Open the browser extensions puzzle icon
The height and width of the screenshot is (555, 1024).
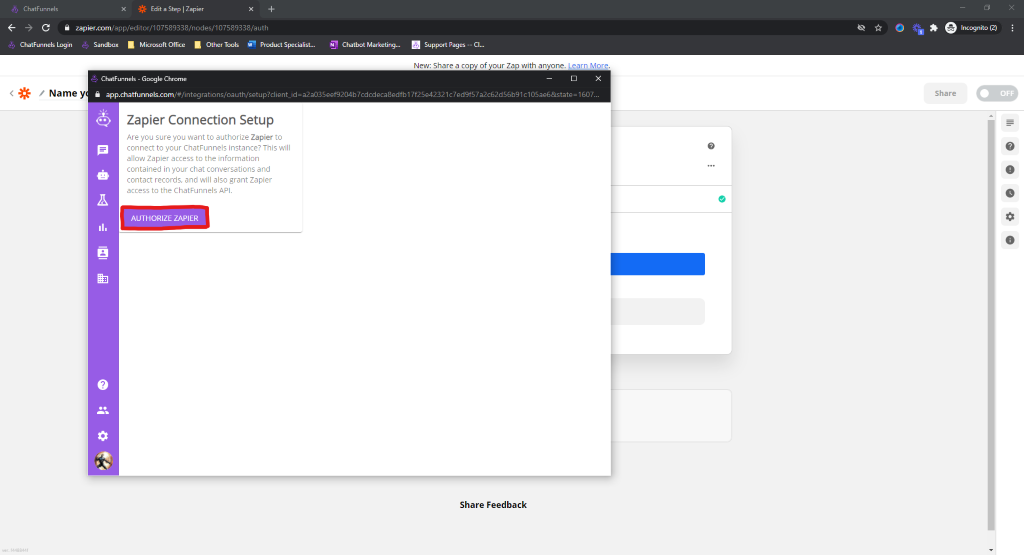tap(934, 28)
